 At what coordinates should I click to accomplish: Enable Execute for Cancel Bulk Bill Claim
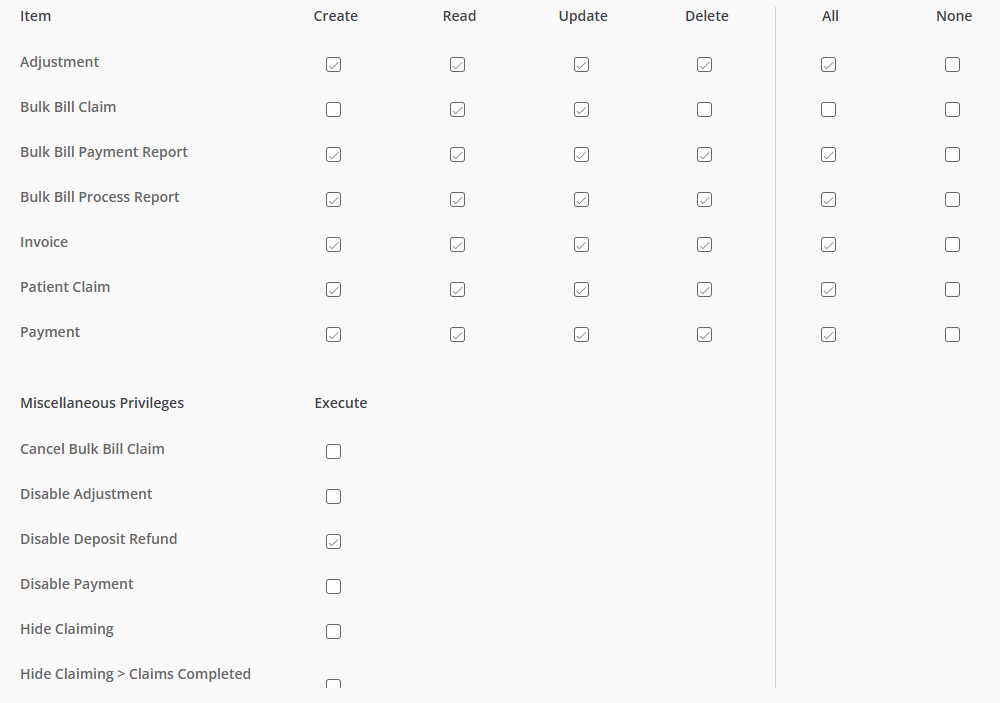pyautogui.click(x=334, y=452)
